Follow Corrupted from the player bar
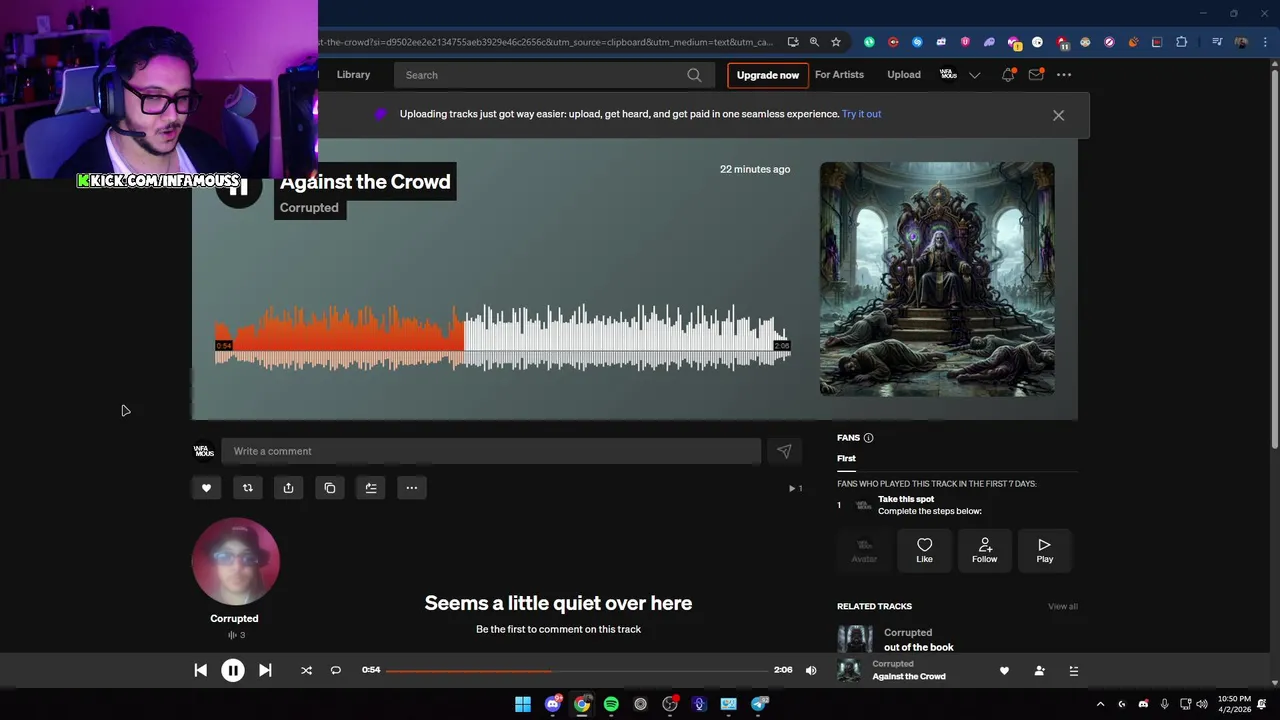This screenshot has height=720, width=1280. (x=1040, y=671)
